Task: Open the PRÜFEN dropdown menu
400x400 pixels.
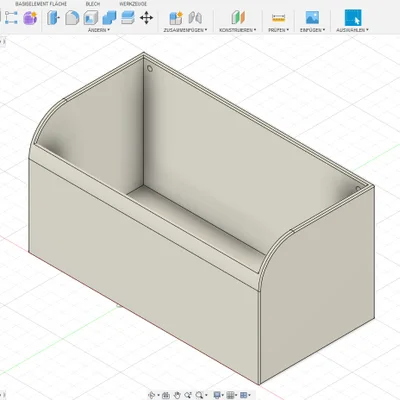Action: click(x=278, y=30)
